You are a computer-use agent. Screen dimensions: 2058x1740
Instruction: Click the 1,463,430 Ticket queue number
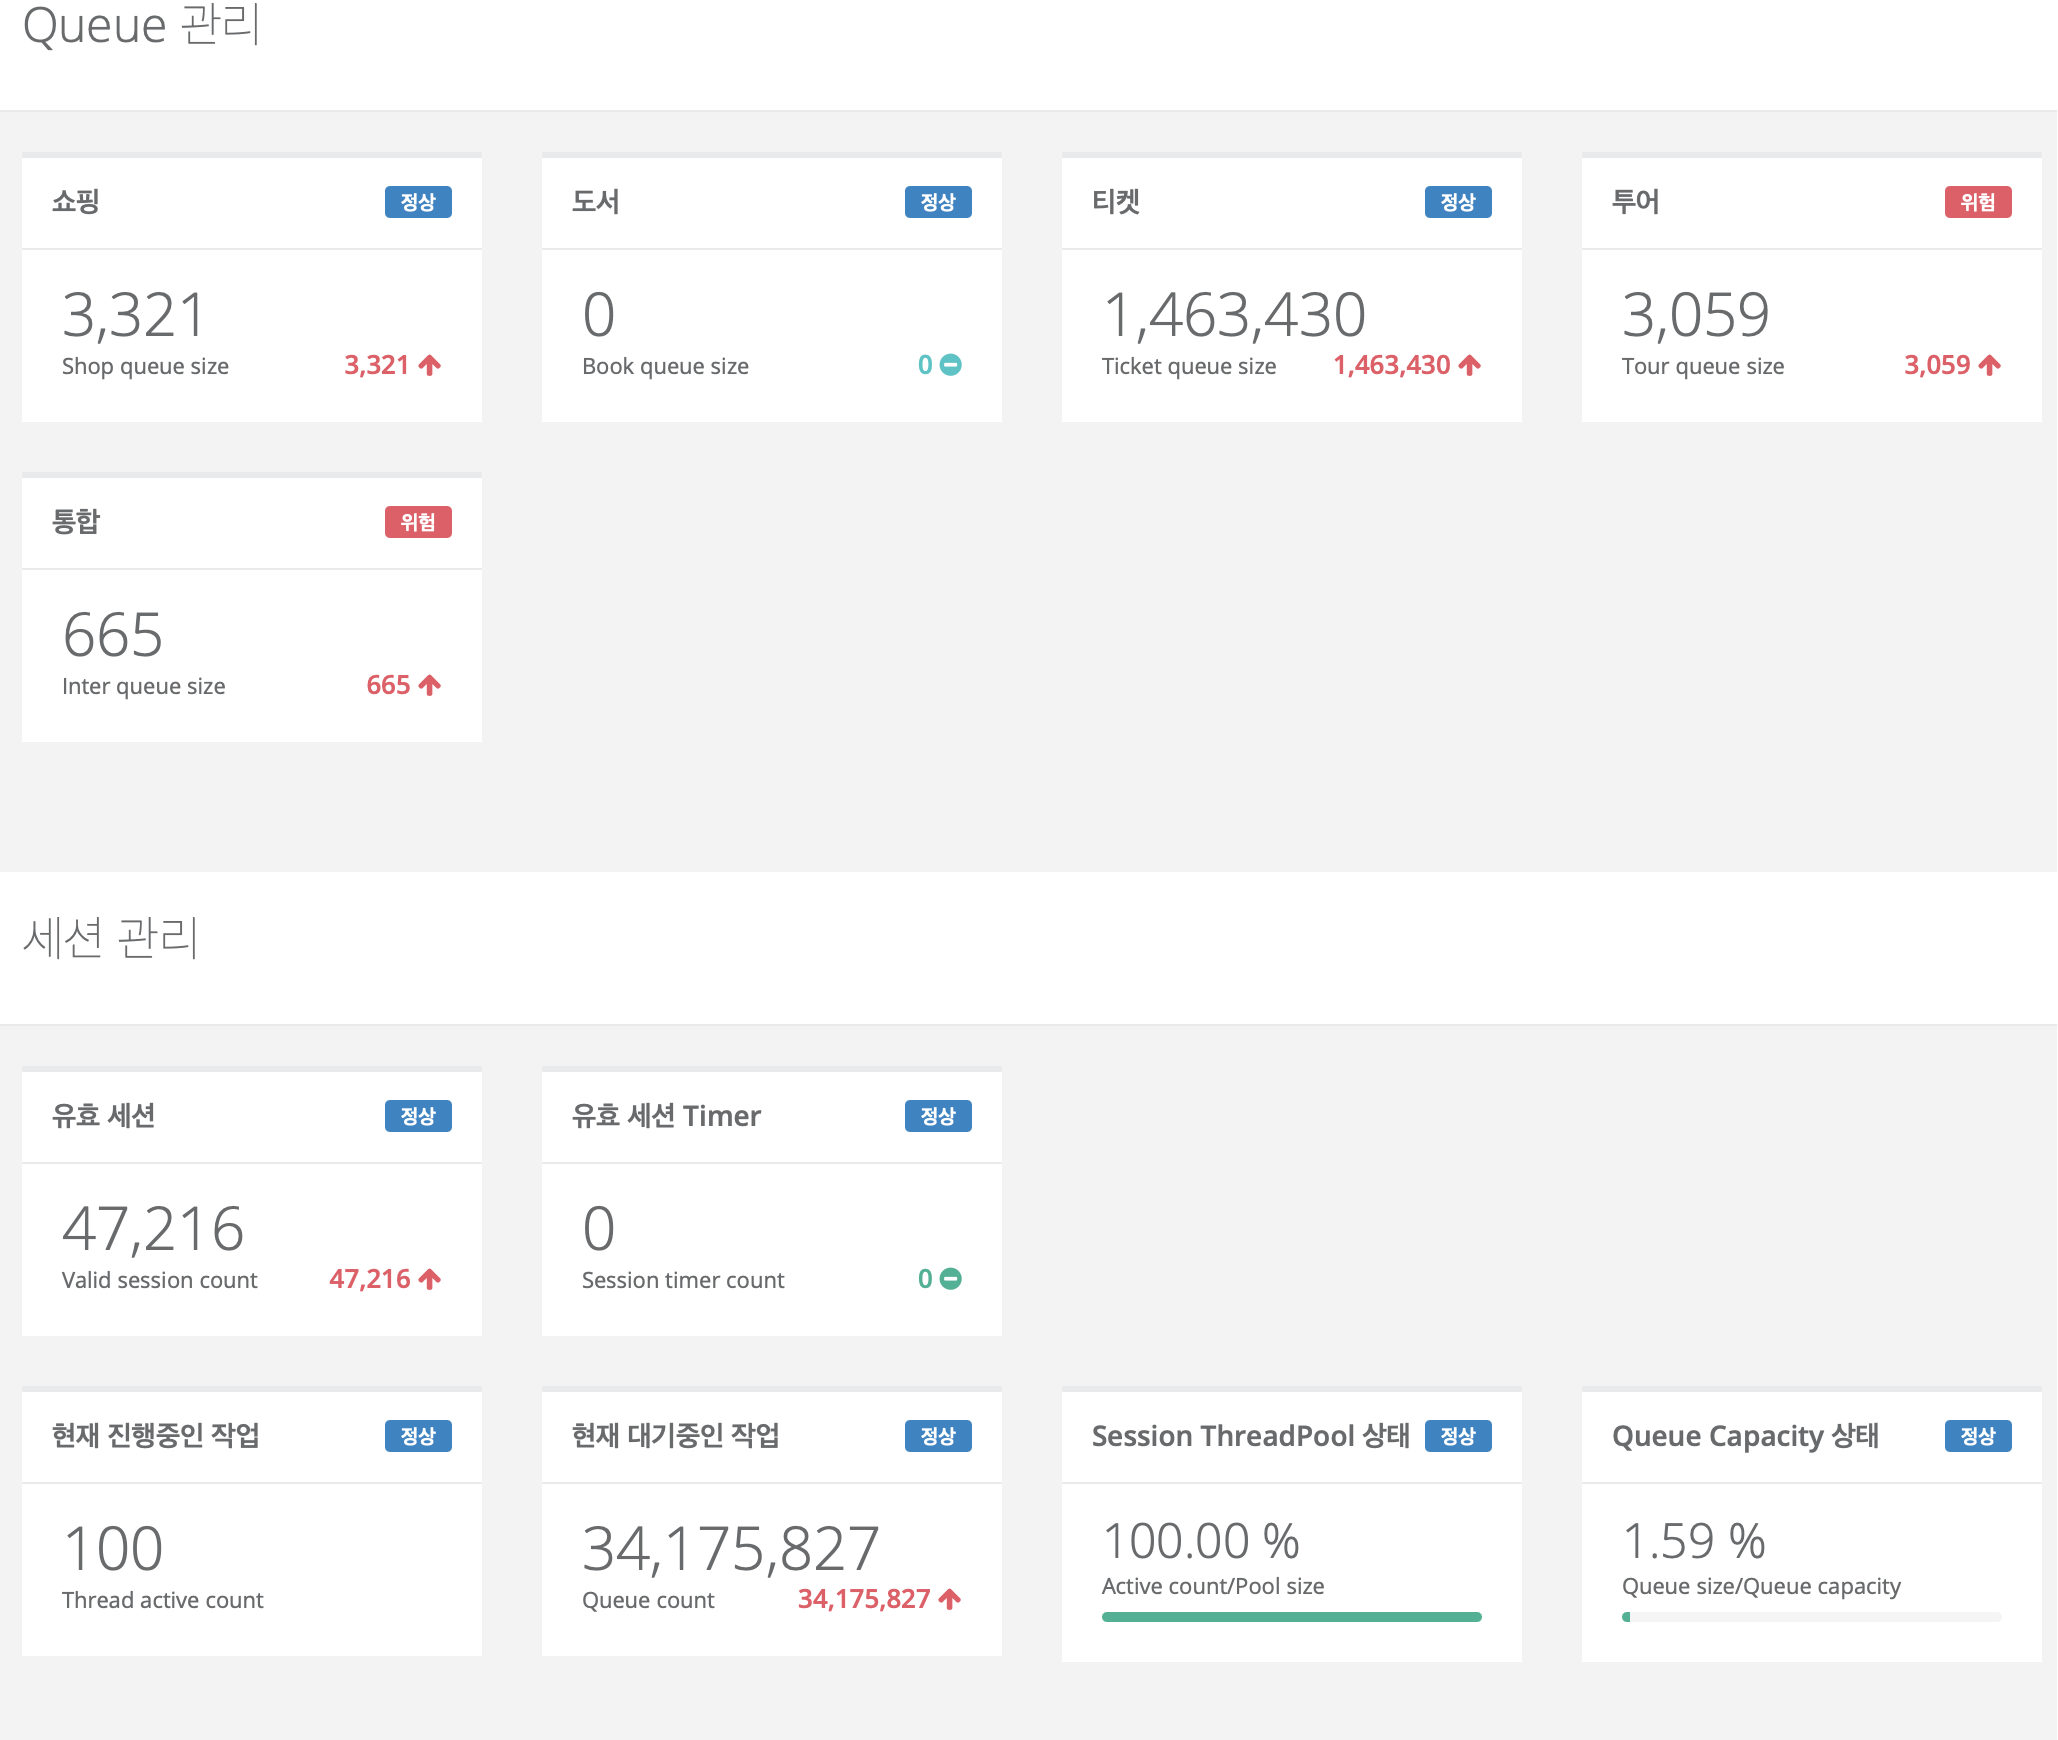click(x=1234, y=315)
